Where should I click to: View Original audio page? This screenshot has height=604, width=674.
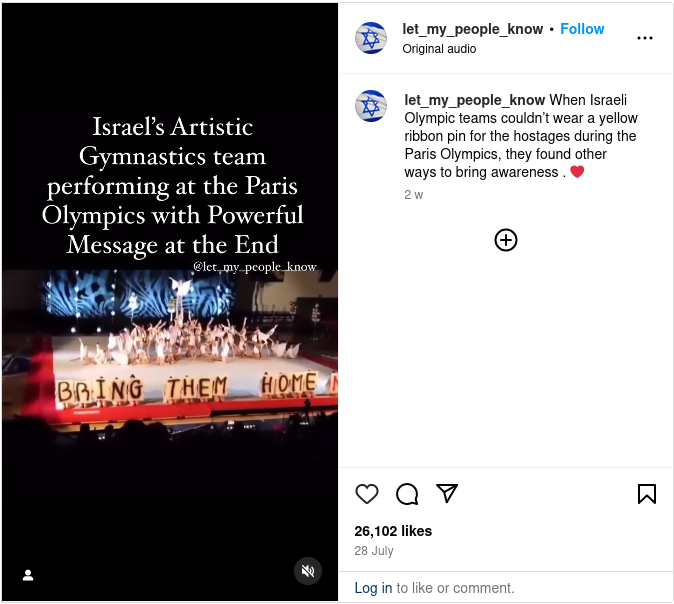click(439, 49)
